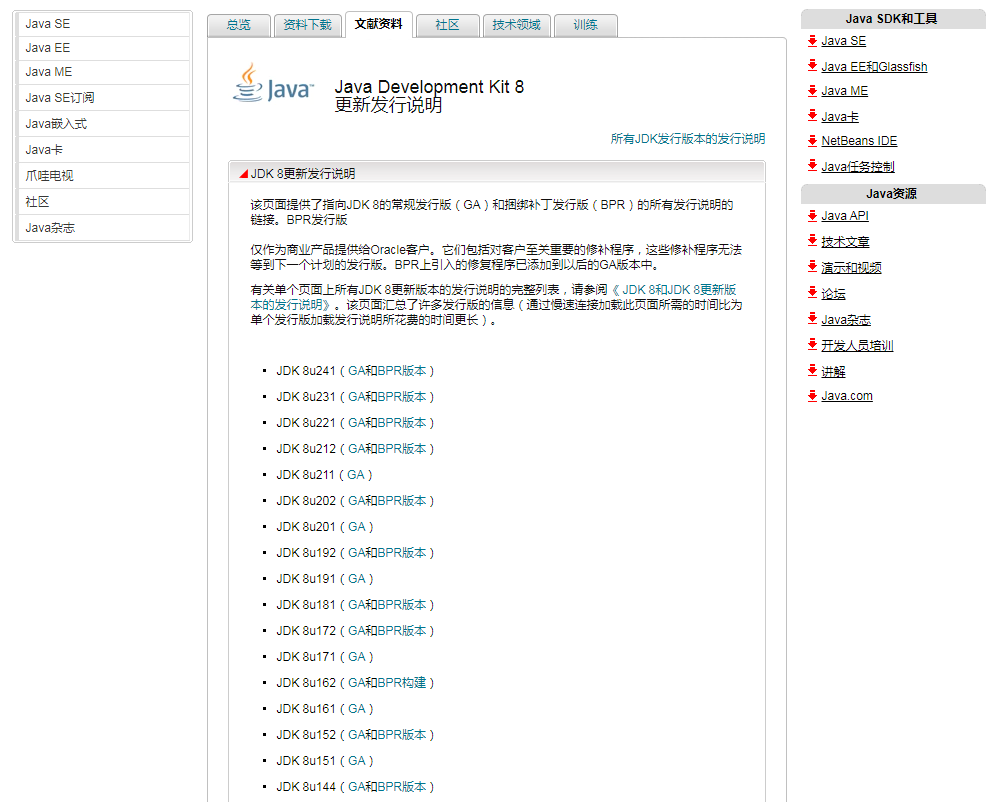This screenshot has height=802, width=995.
Task: Open the 资料下载 tab
Action: click(308, 26)
